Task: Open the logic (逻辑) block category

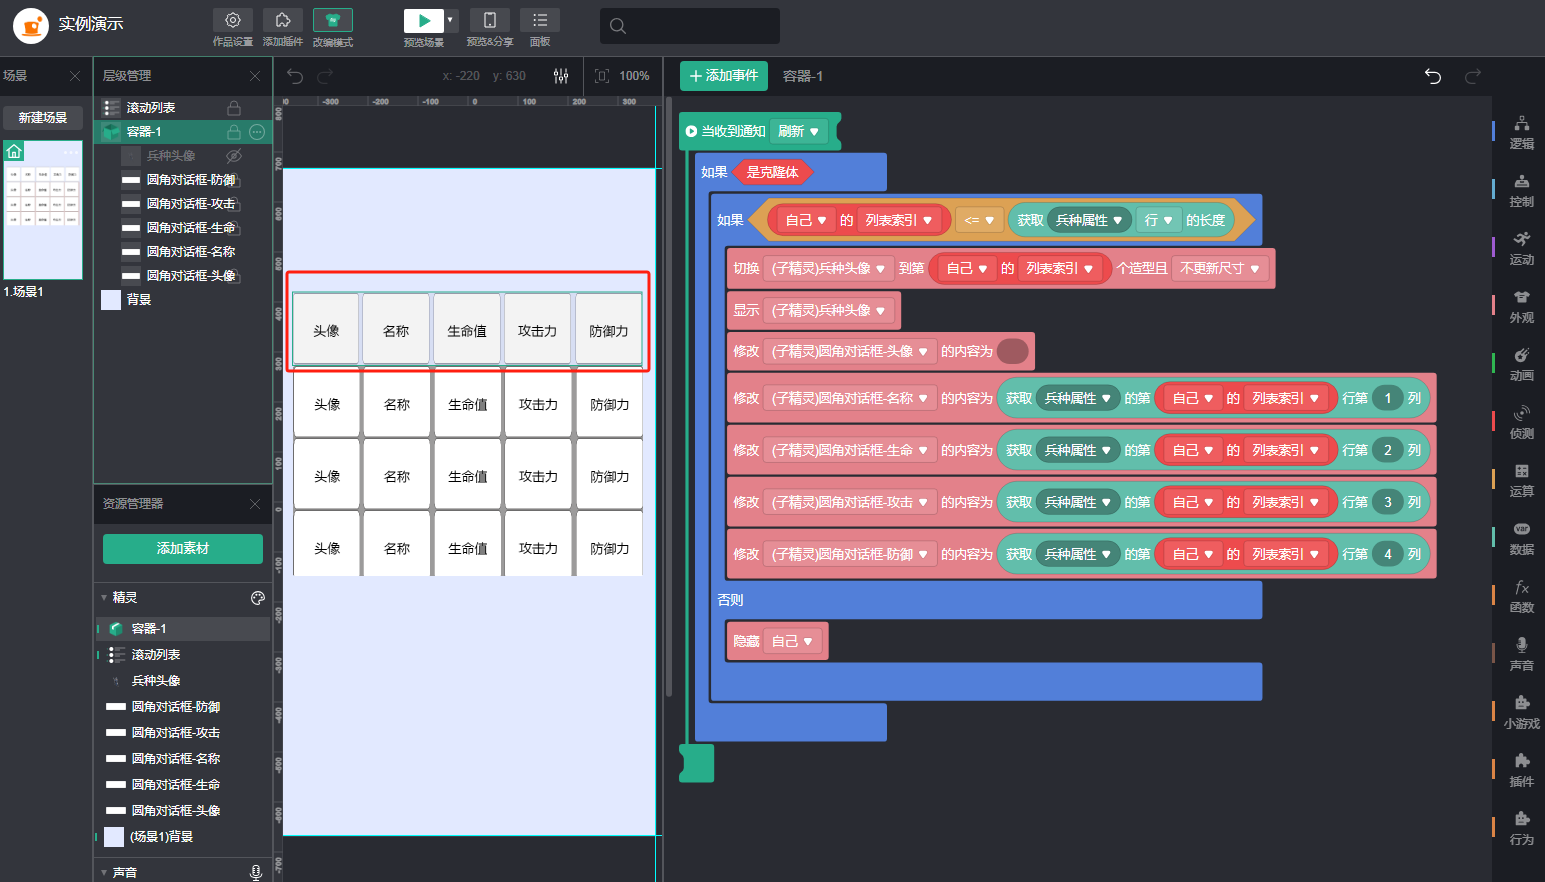Action: pyautogui.click(x=1521, y=132)
